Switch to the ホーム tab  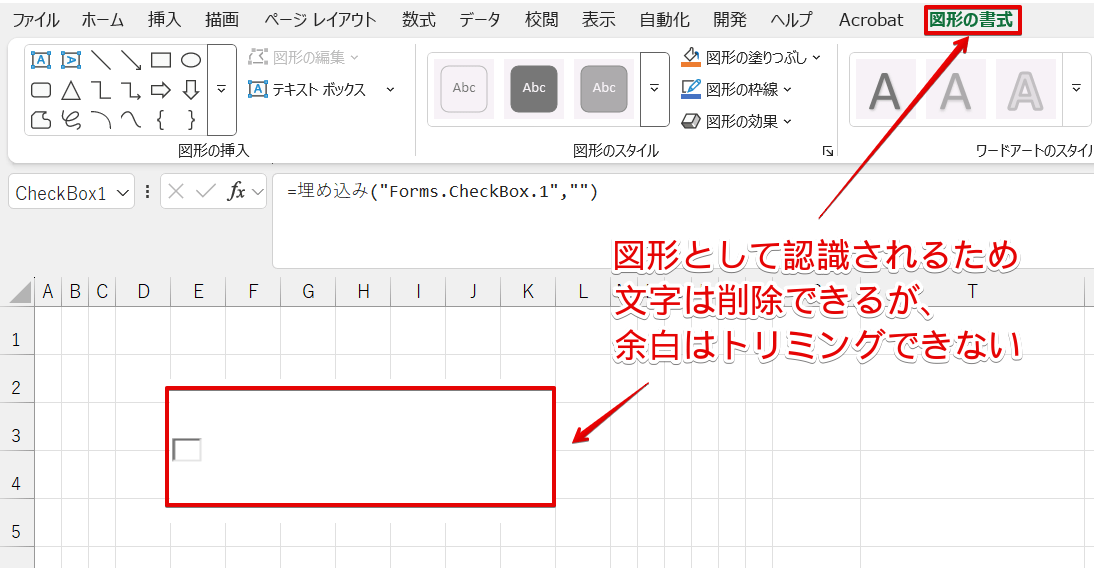click(103, 20)
